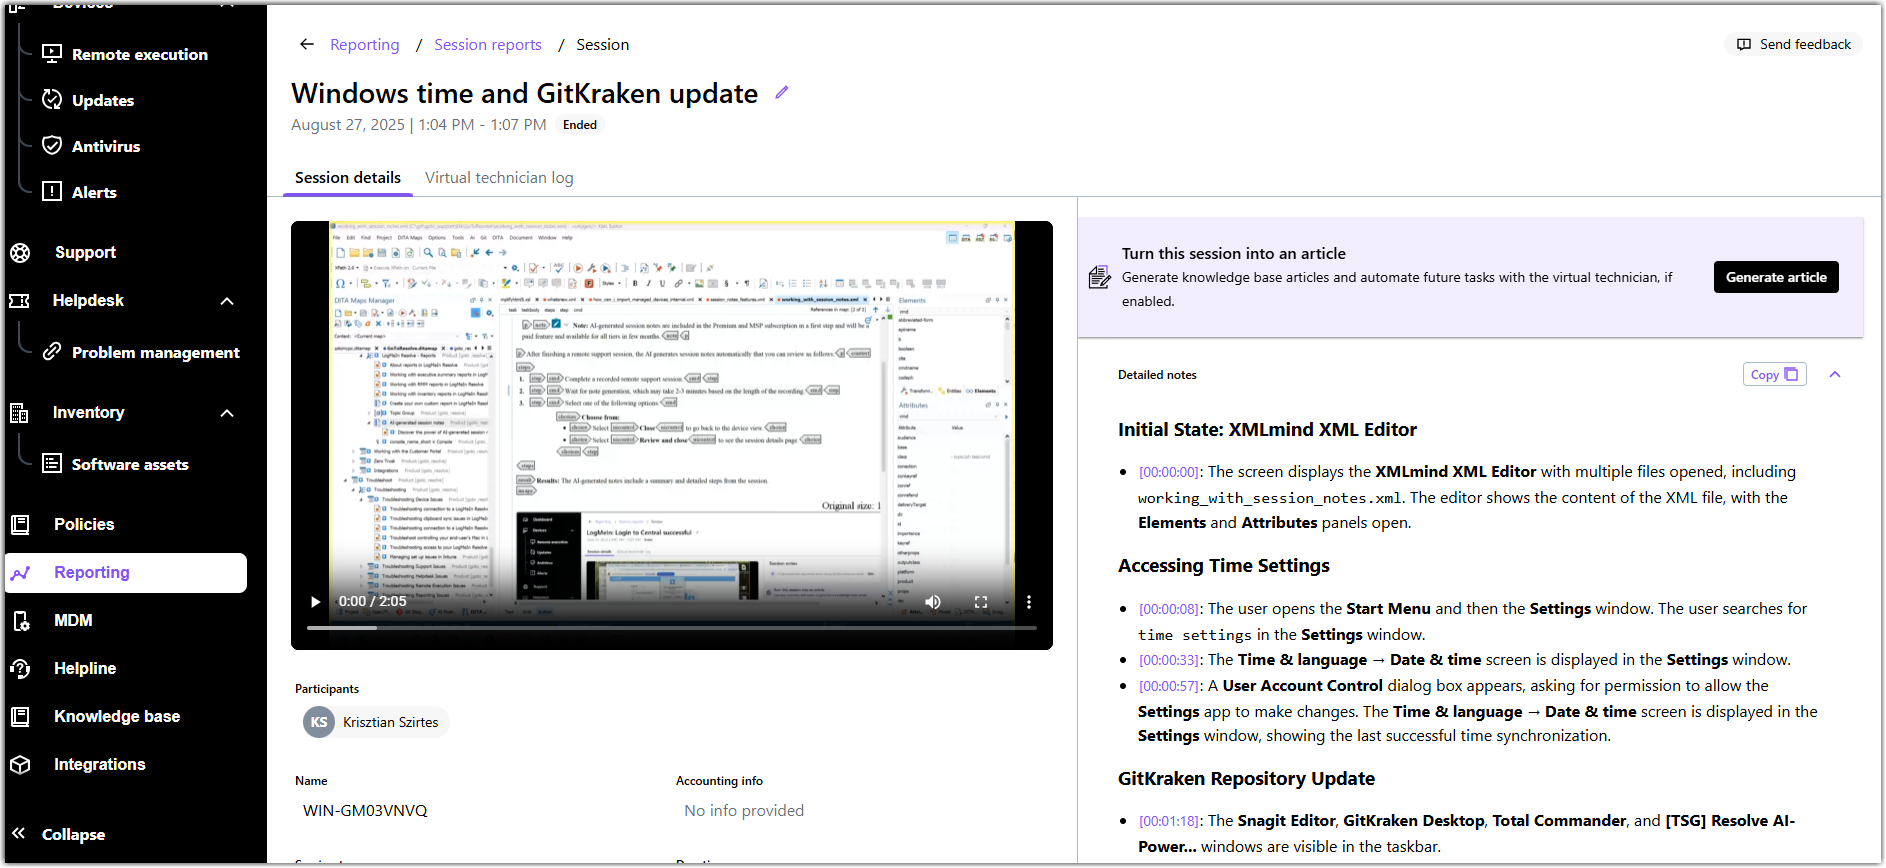Open the Antivirus shield icon in sidebar
This screenshot has width=1886, height=868.
click(52, 146)
